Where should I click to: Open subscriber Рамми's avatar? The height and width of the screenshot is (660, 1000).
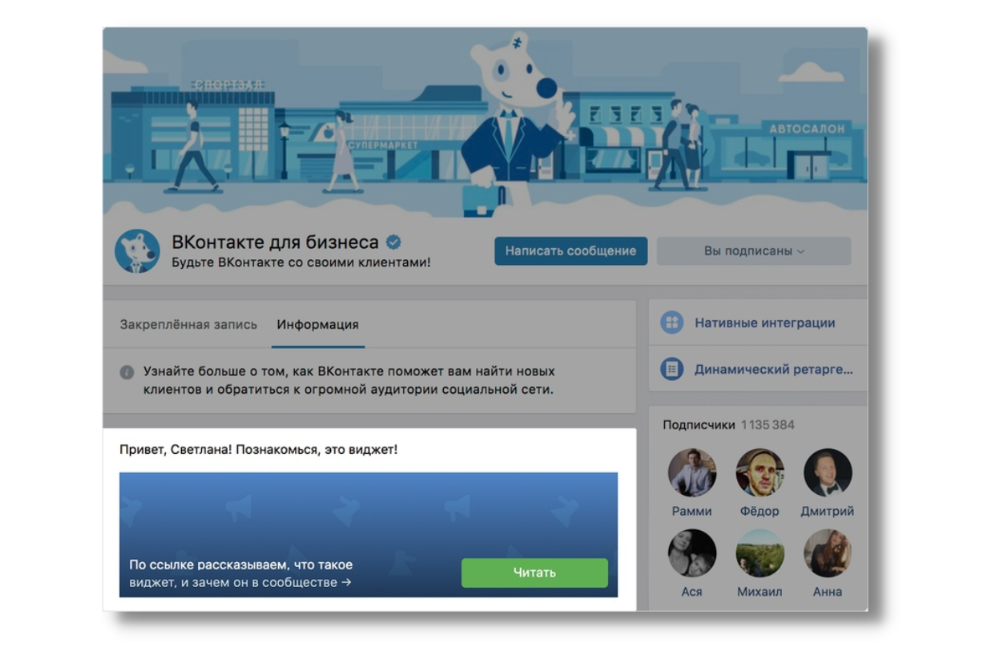692,473
